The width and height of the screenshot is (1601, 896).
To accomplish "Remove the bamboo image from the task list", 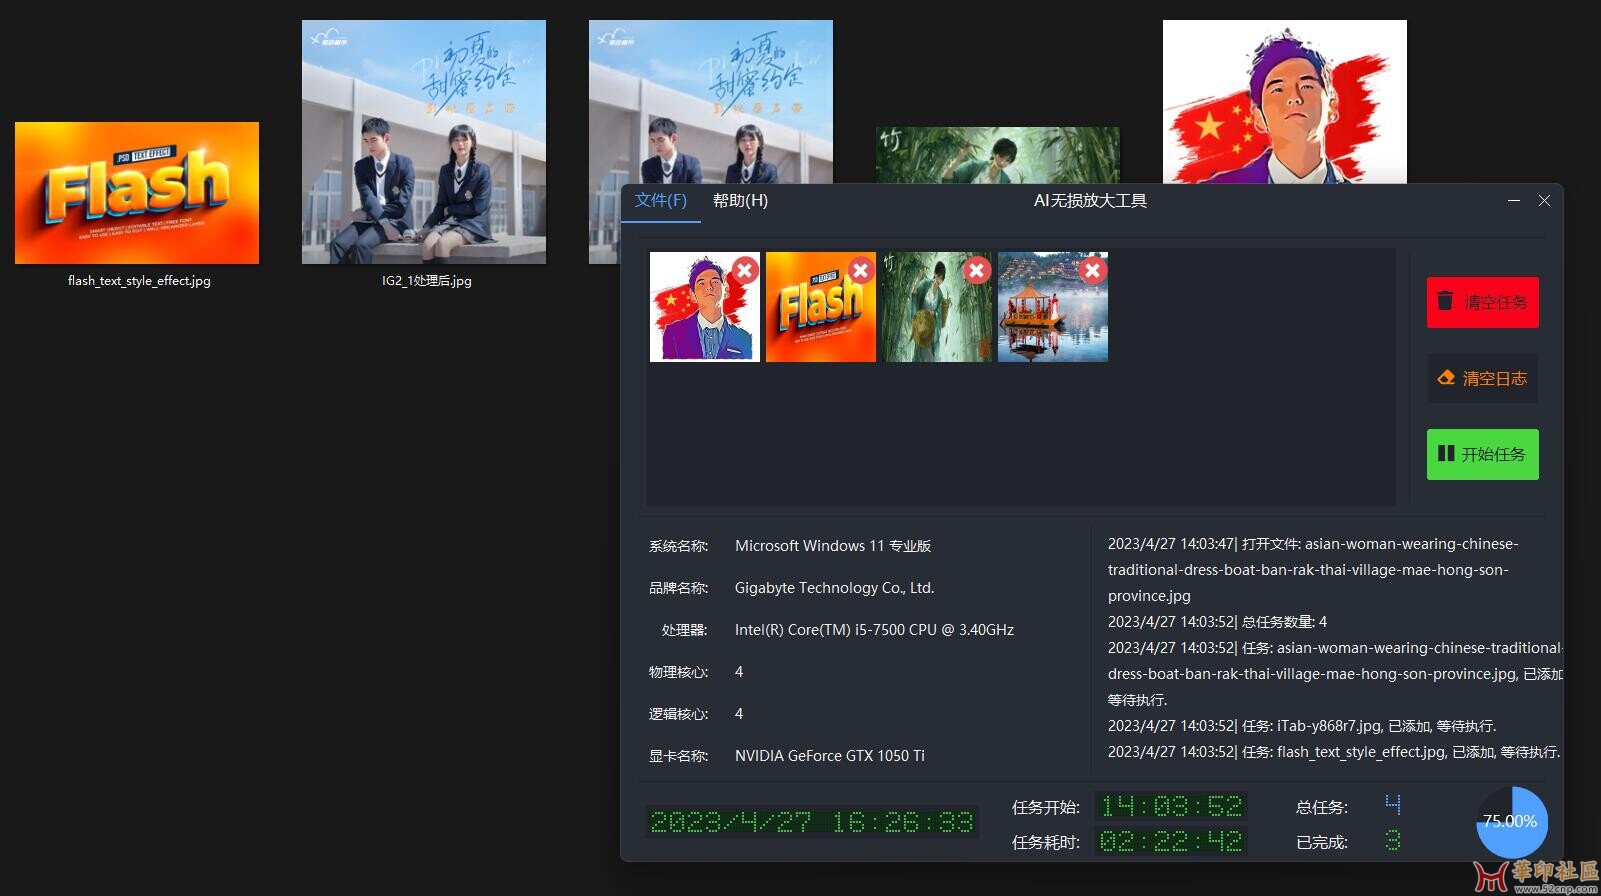I will [977, 270].
